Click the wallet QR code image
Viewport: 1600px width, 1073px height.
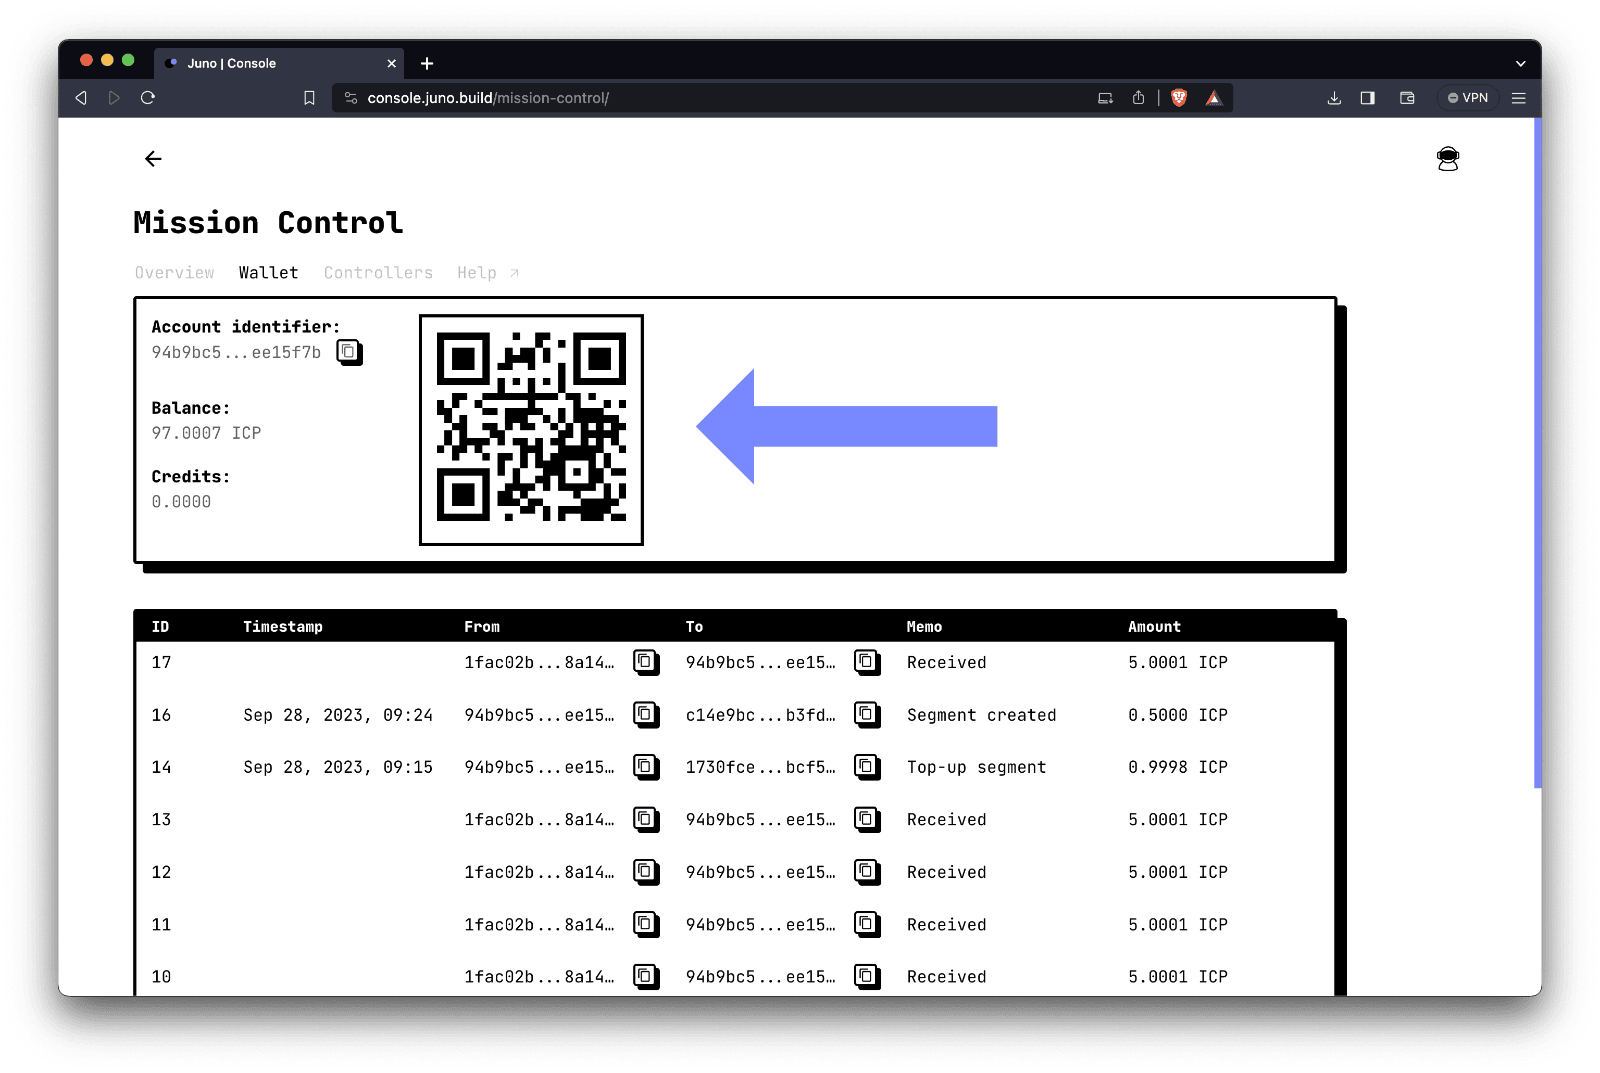point(531,430)
